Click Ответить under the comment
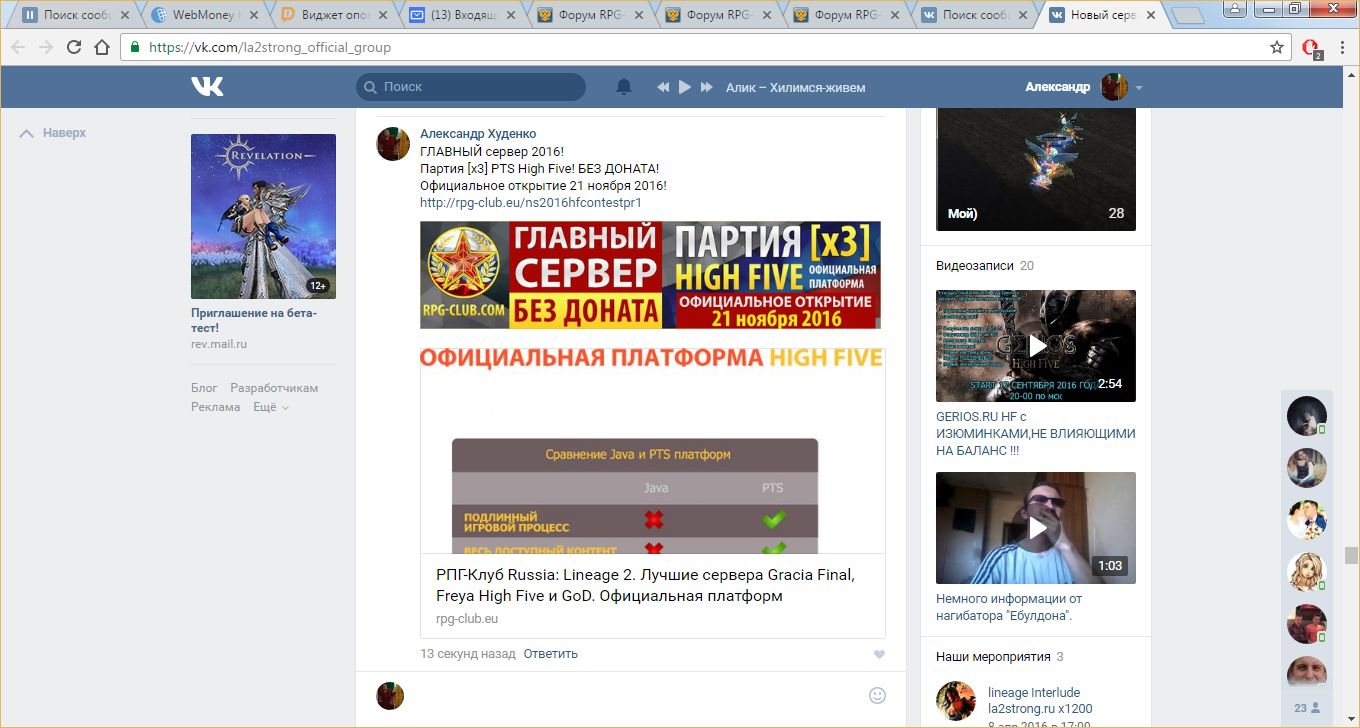1360x728 pixels. [x=550, y=654]
